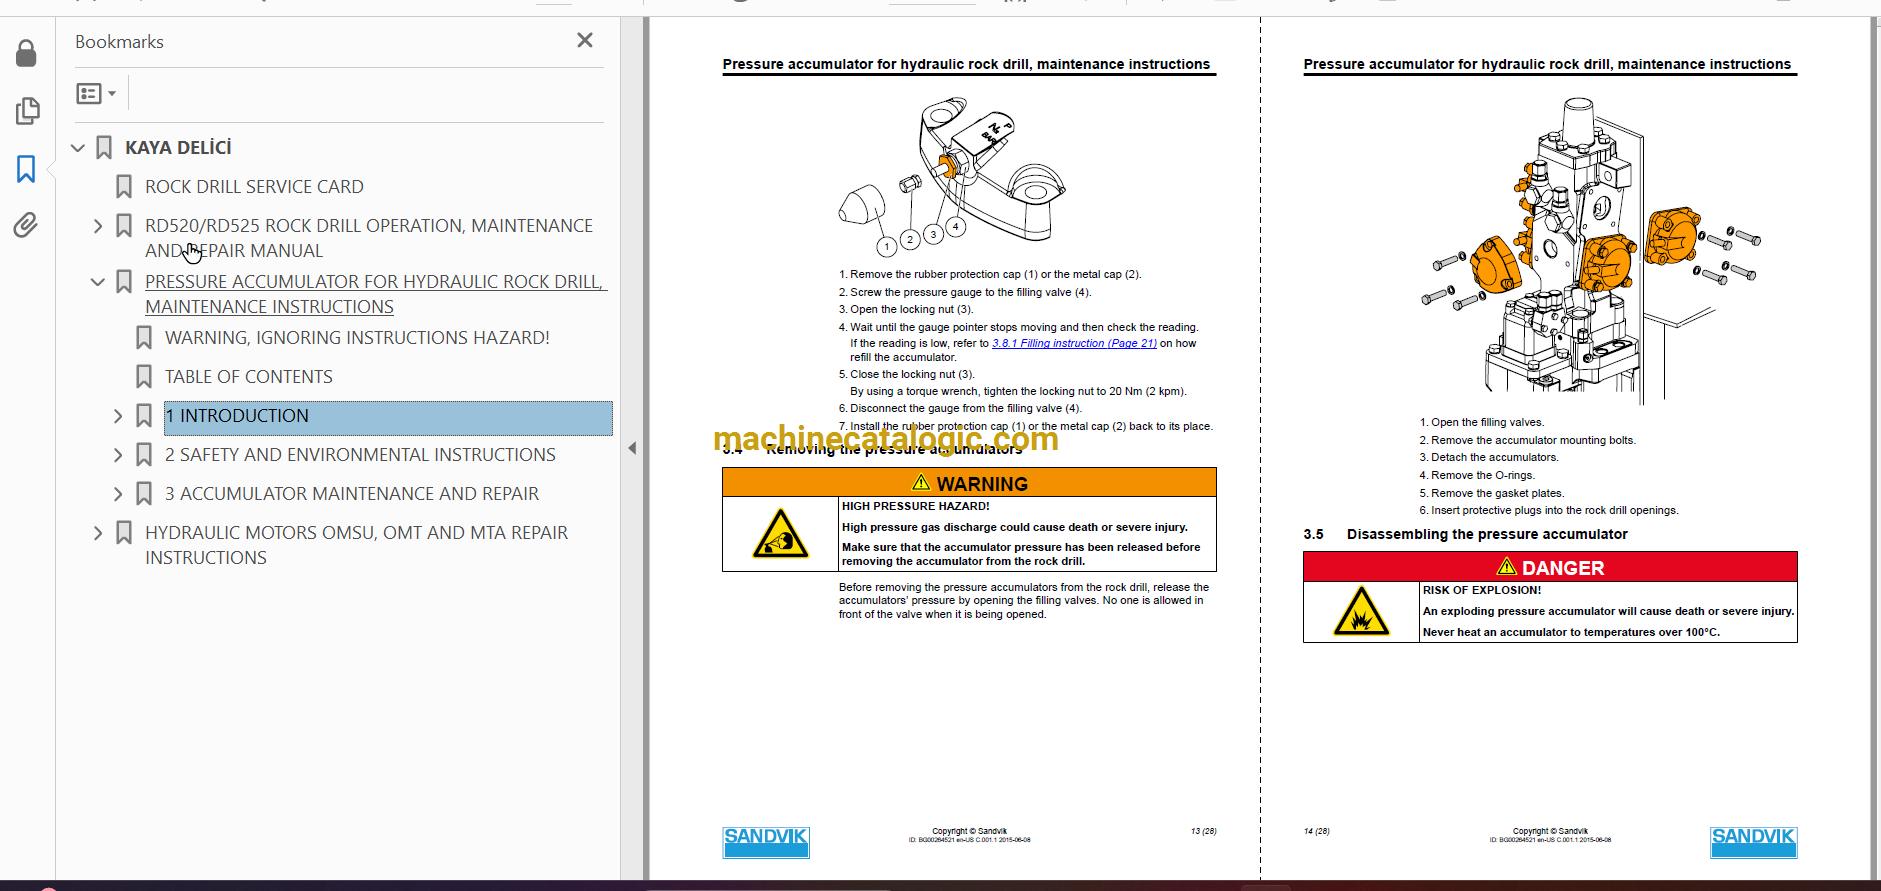The width and height of the screenshot is (1881, 891).
Task: Open the attachments paperclip panel
Action: click(26, 225)
